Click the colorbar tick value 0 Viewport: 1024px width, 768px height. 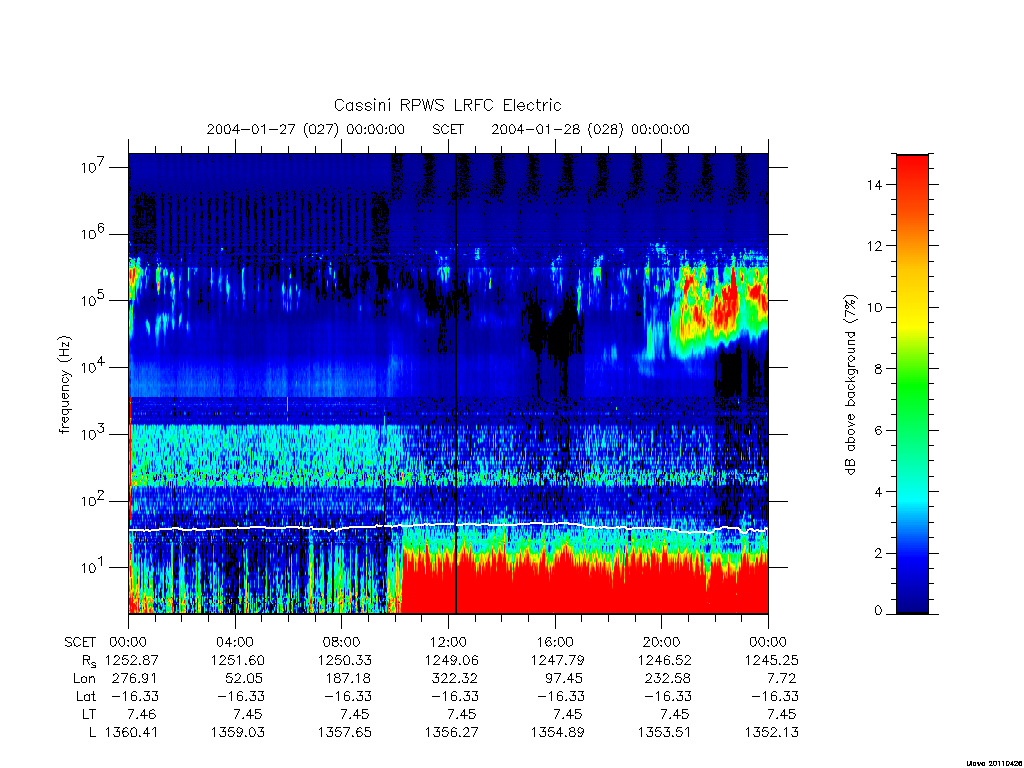(878, 611)
